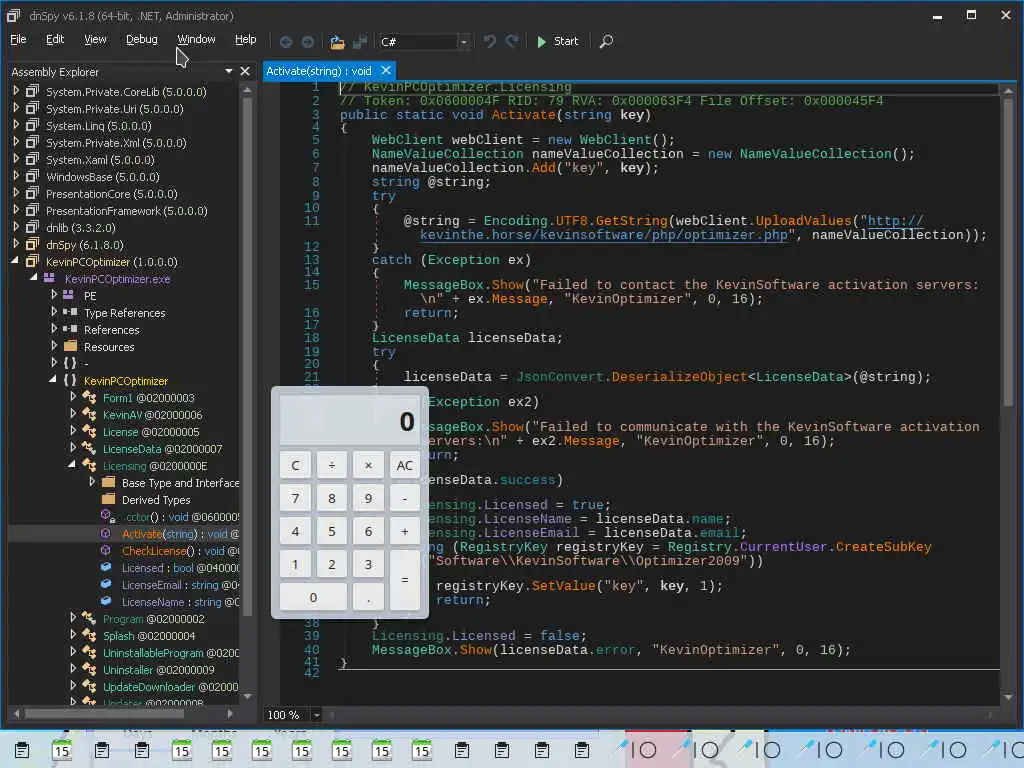Open the 100 % zoom dropdown

(x=316, y=715)
